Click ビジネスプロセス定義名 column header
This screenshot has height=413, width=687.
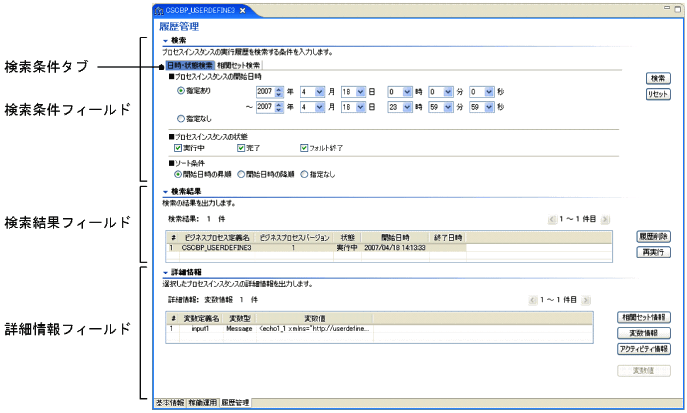[216, 238]
